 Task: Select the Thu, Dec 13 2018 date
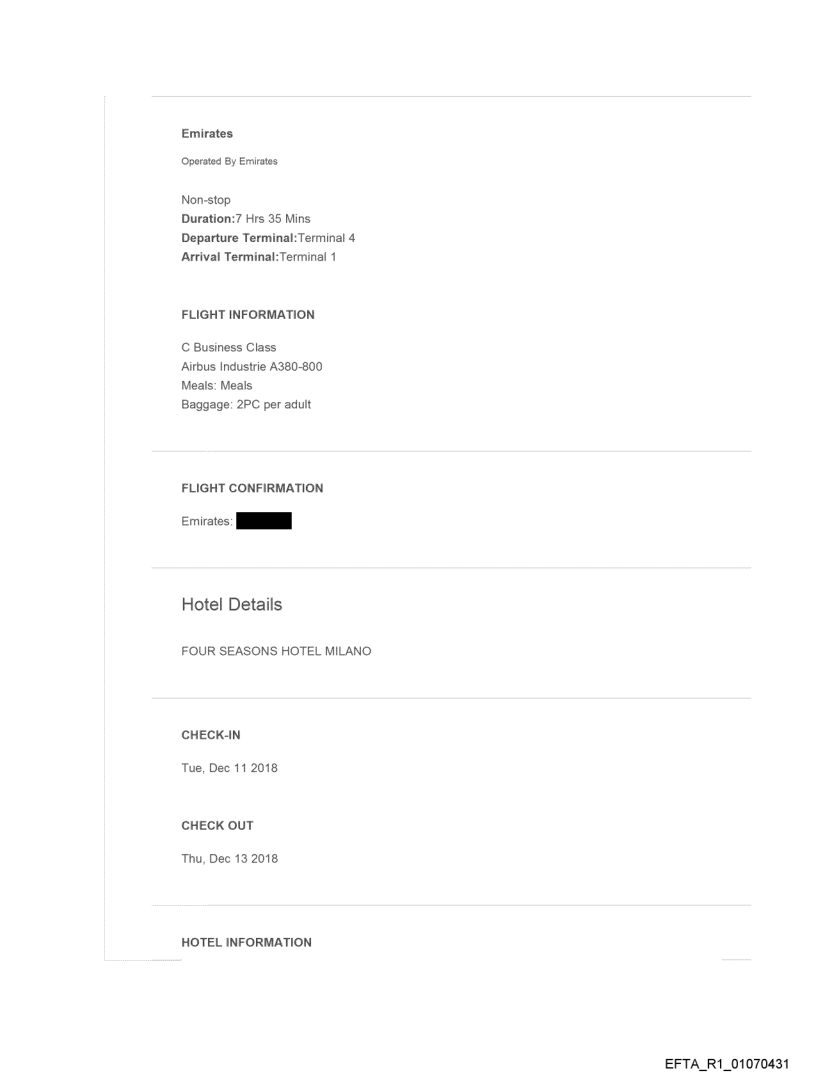[229, 858]
